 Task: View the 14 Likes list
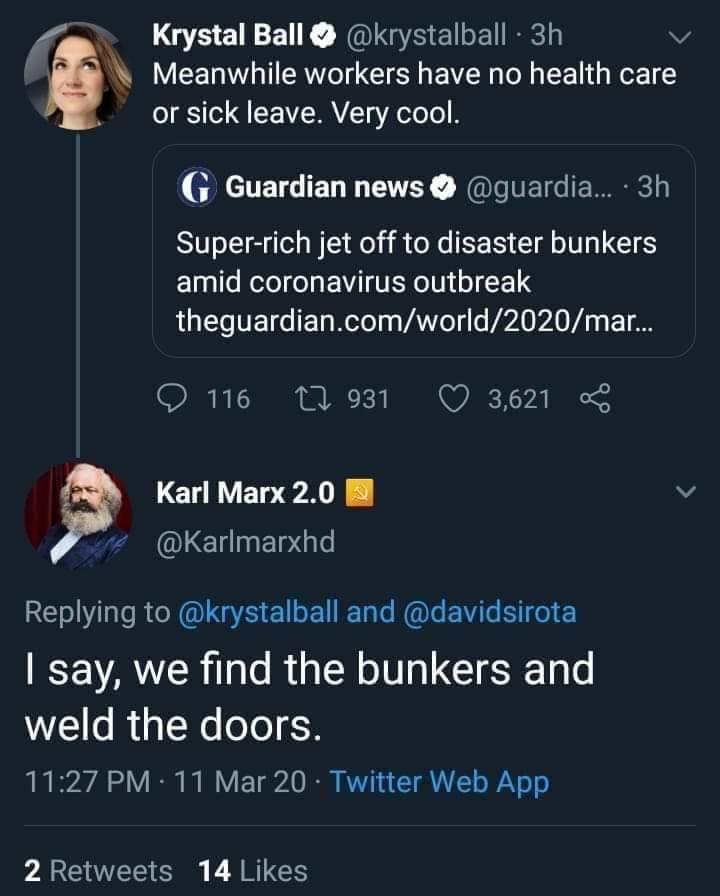253,870
